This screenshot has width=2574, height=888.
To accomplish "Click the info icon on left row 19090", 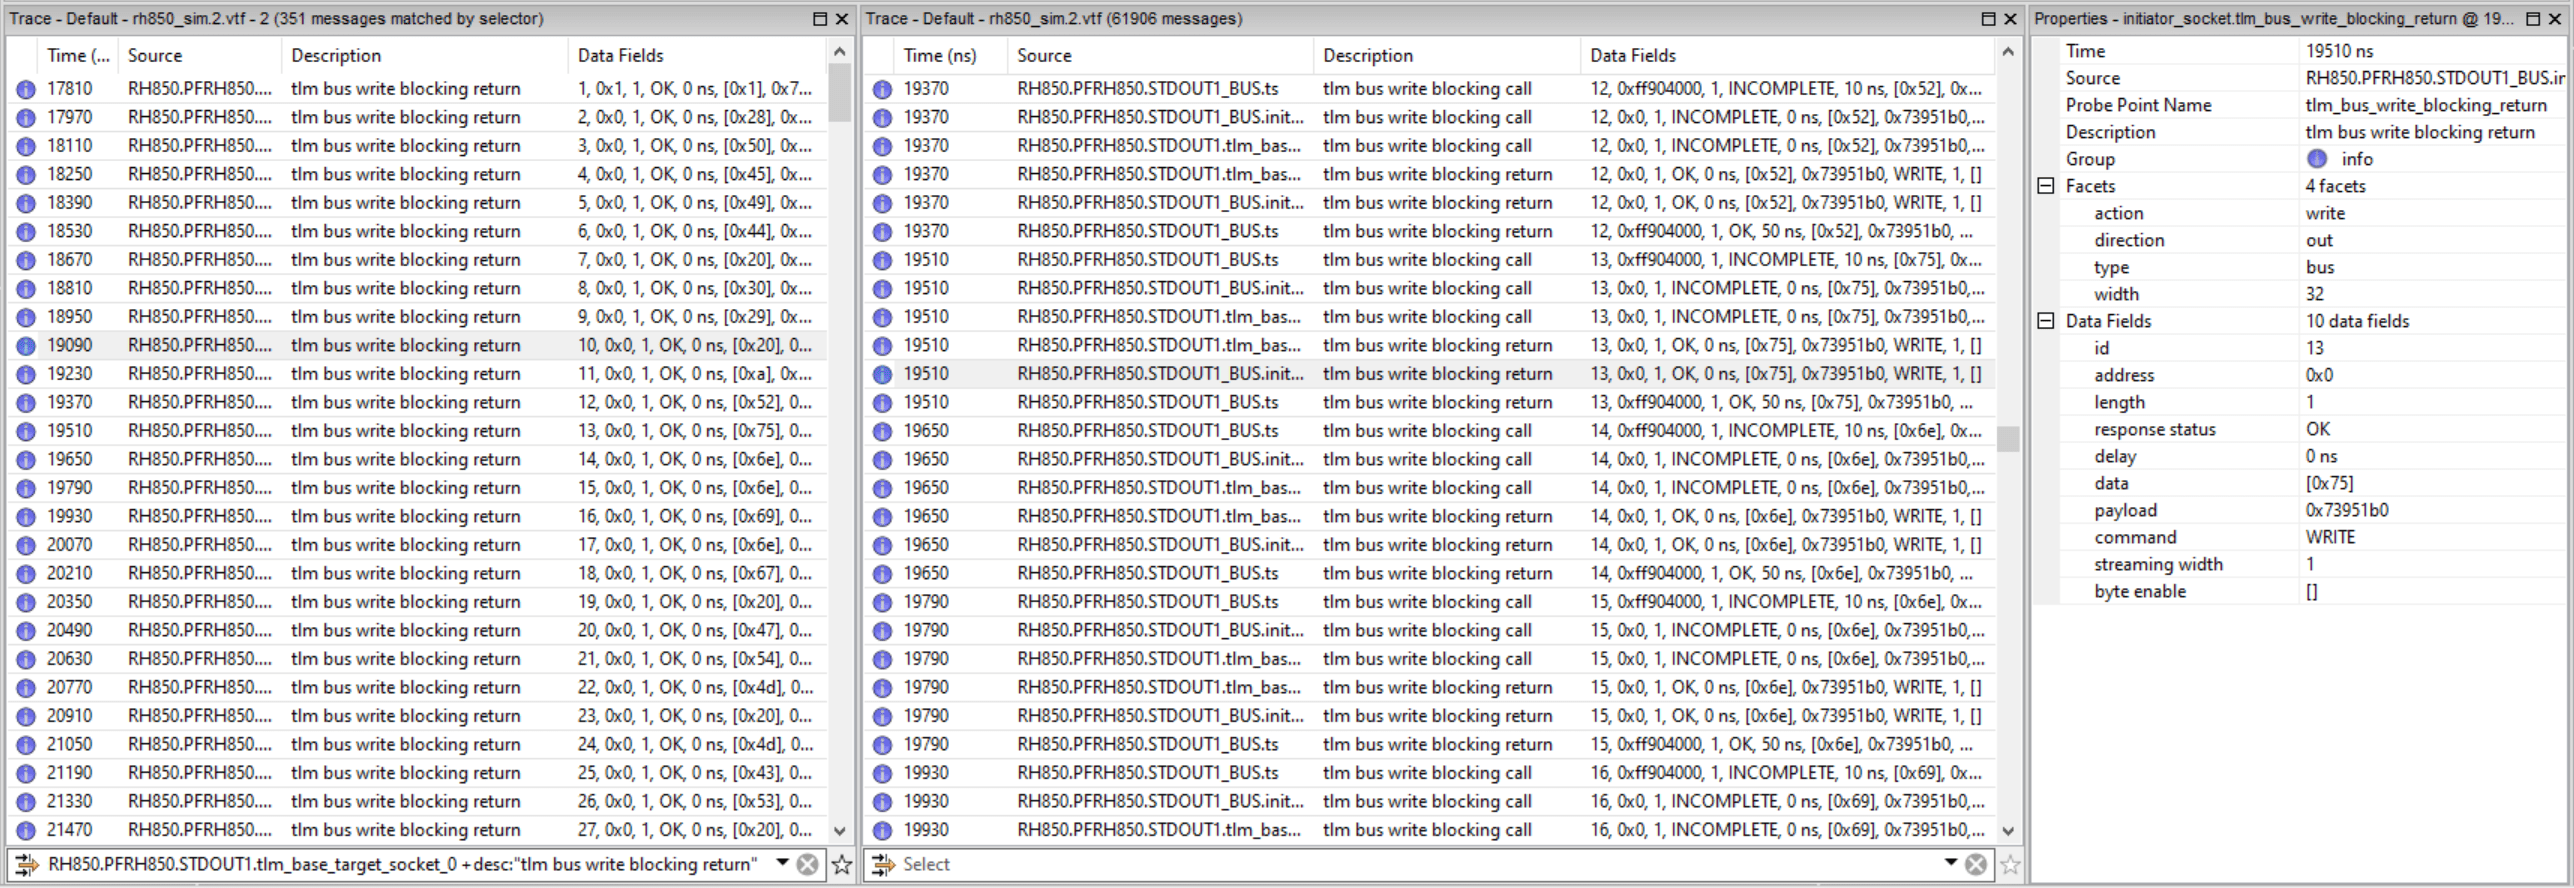I will tap(26, 346).
